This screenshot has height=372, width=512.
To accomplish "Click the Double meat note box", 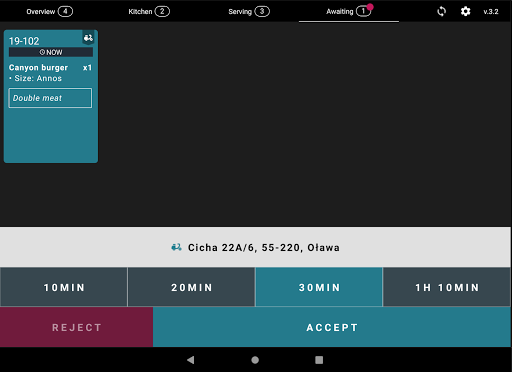I will pos(50,98).
